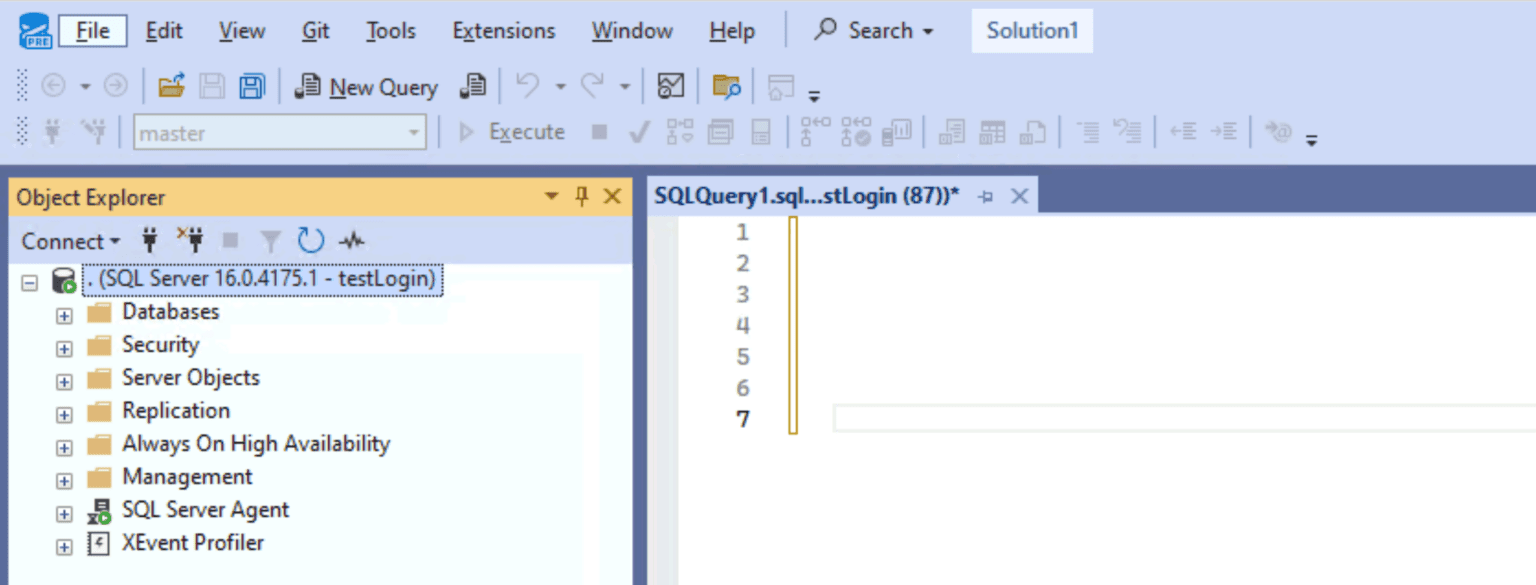1536x585 pixels.
Task: Click the Find in Files folder icon
Action: point(726,87)
